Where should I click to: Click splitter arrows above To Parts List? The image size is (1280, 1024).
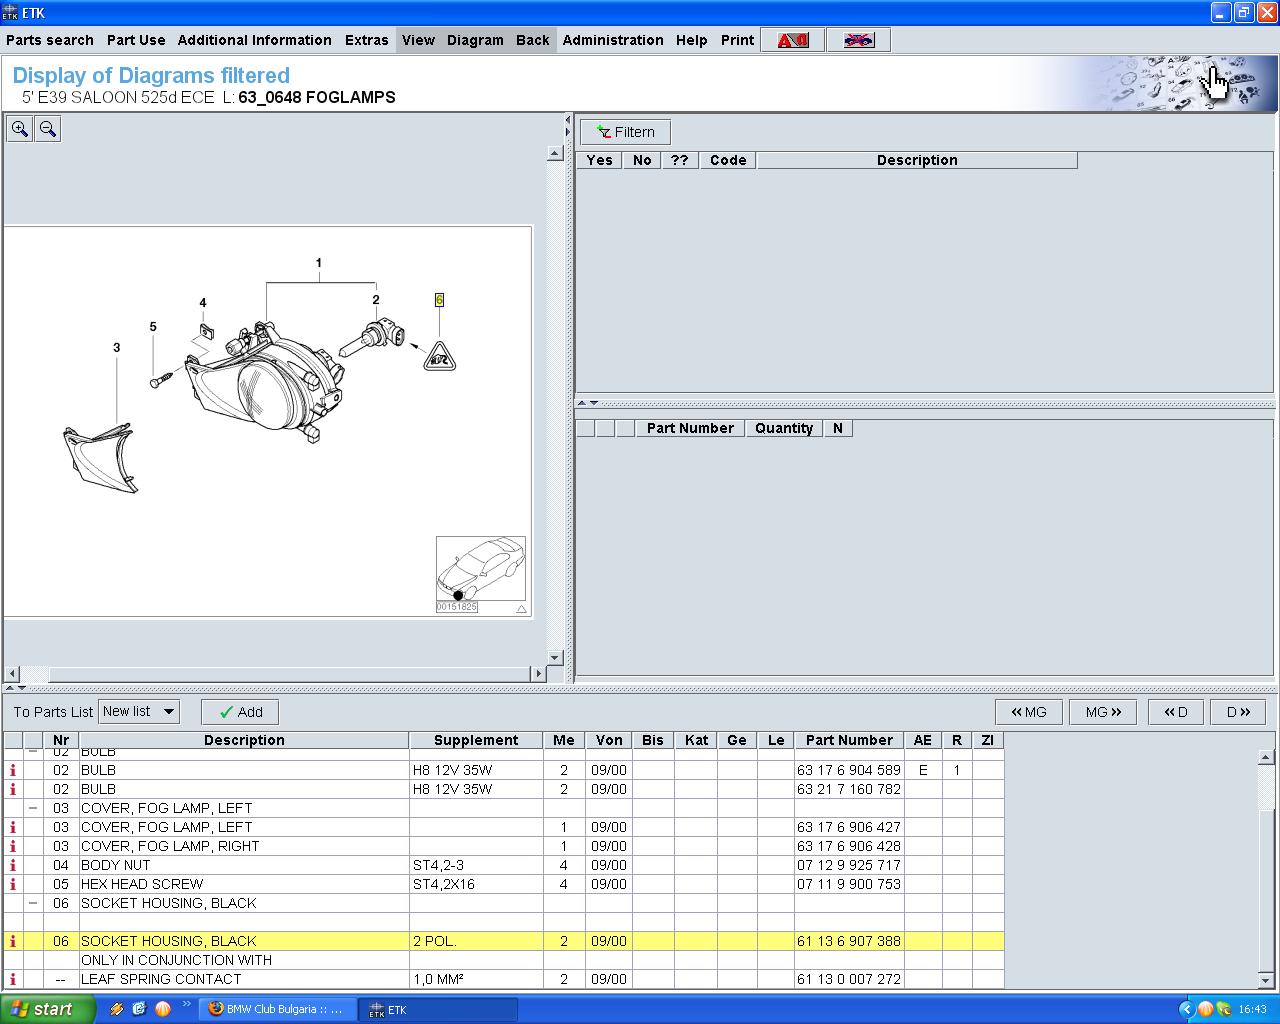[x=16, y=688]
